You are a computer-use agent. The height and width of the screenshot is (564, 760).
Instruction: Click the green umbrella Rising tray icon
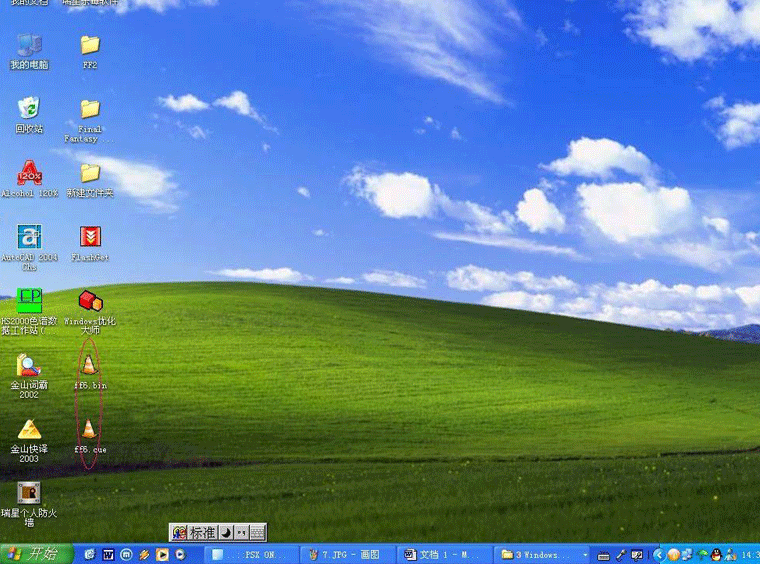click(x=702, y=555)
